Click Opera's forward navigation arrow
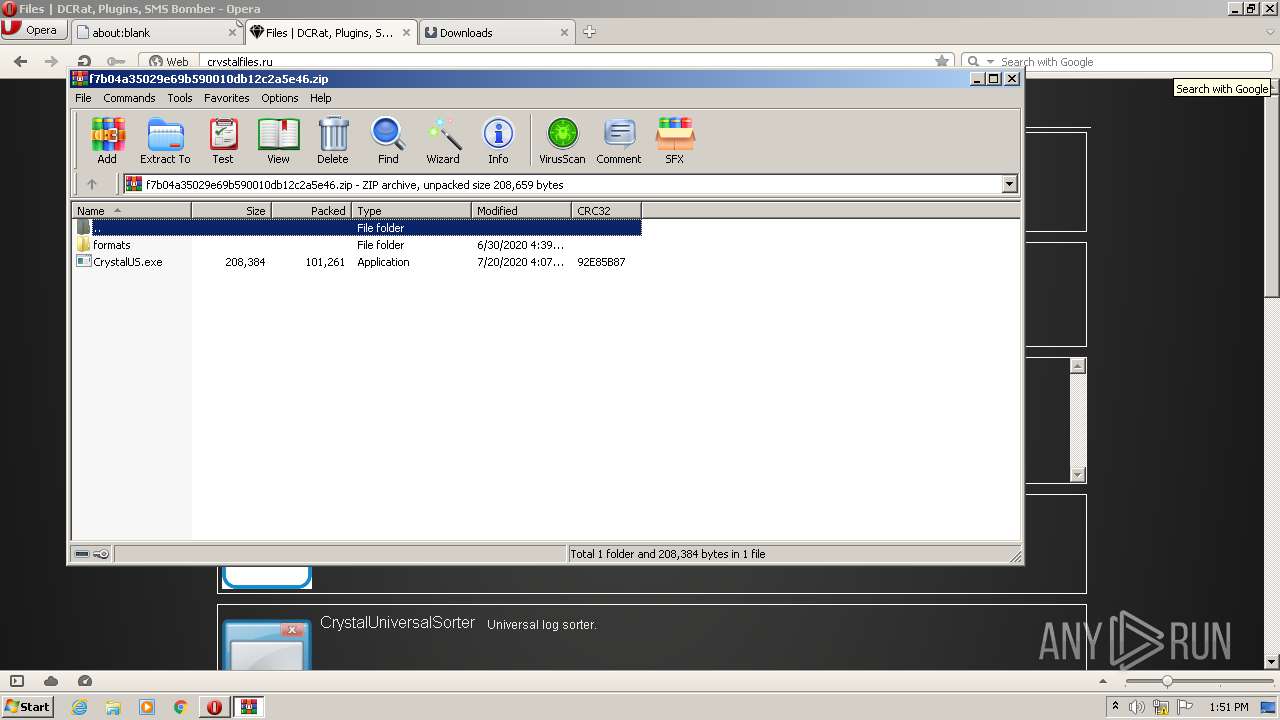The height and width of the screenshot is (720, 1280). click(x=50, y=61)
